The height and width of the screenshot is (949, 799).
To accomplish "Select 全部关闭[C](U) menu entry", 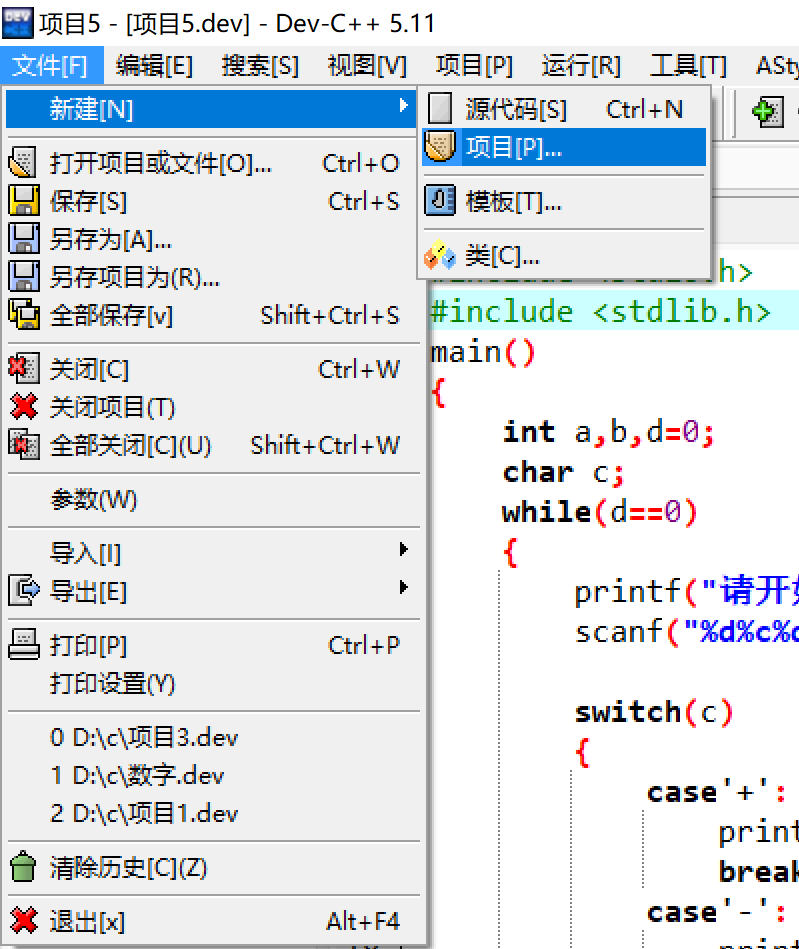I will pyautogui.click(x=212, y=445).
